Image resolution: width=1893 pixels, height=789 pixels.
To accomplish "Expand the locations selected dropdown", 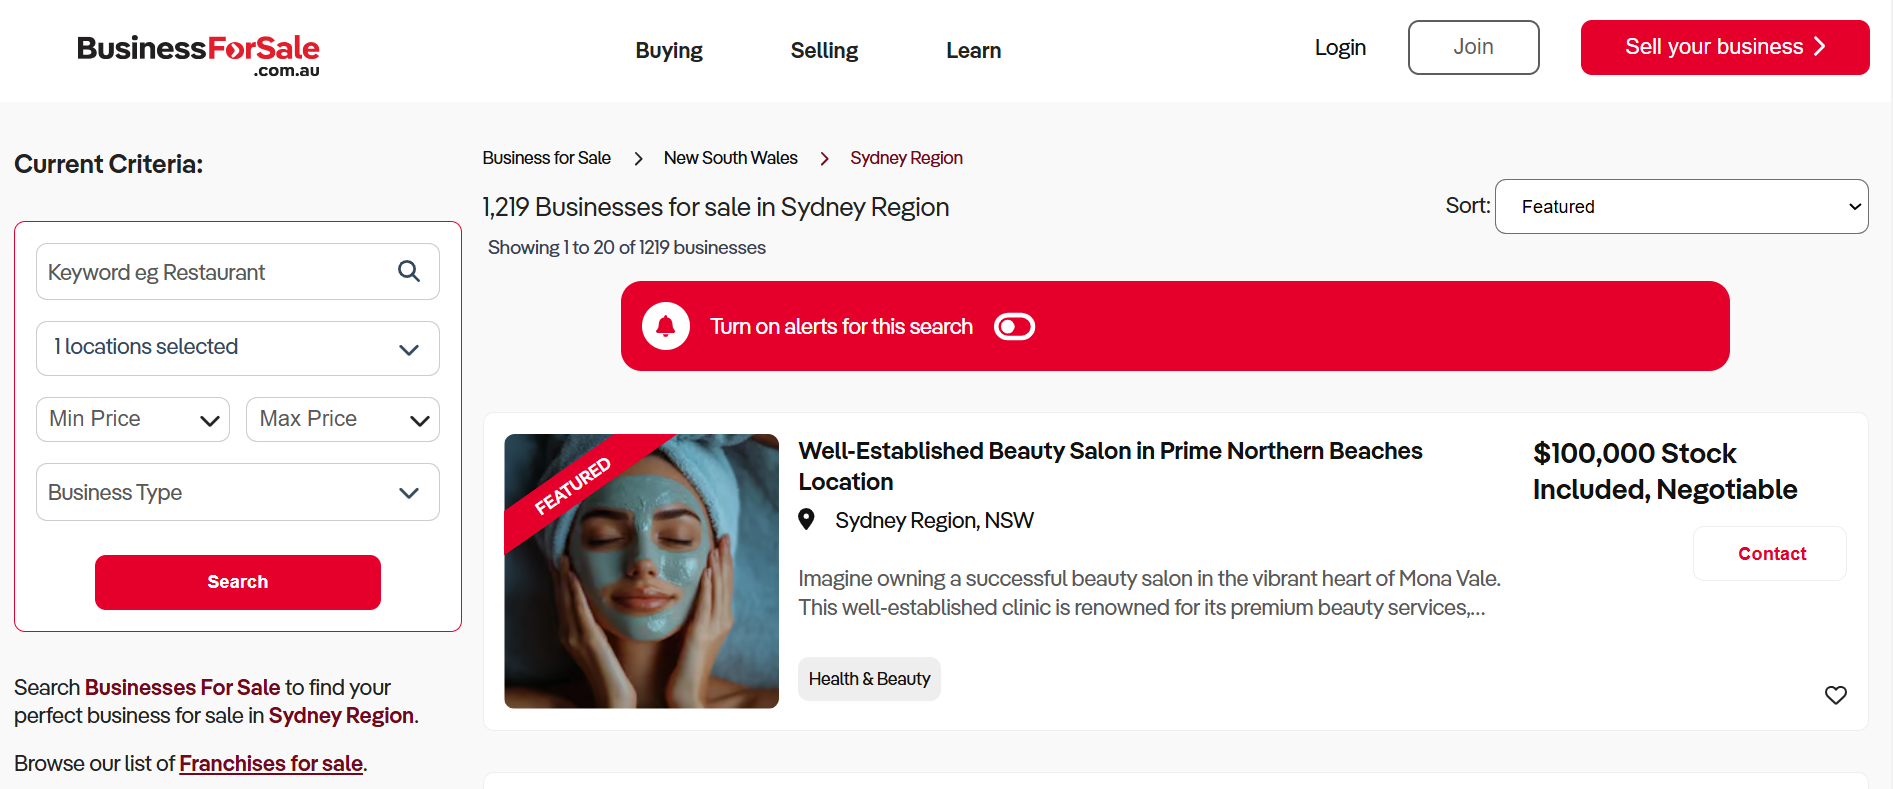I will [x=238, y=348].
